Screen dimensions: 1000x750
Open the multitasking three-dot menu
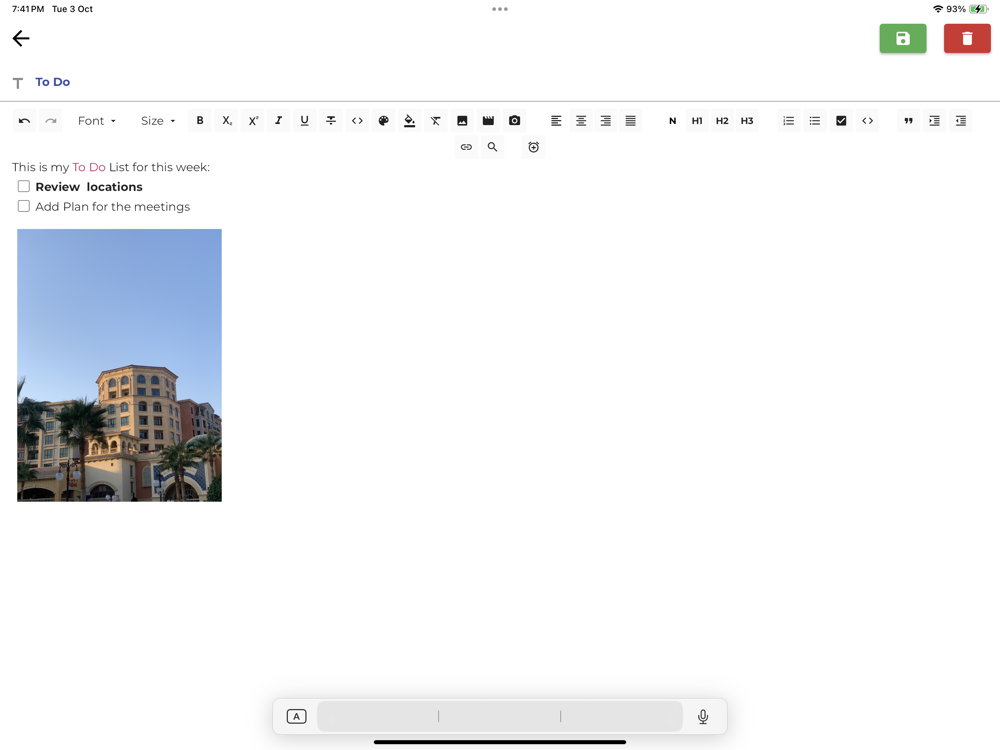(500, 9)
